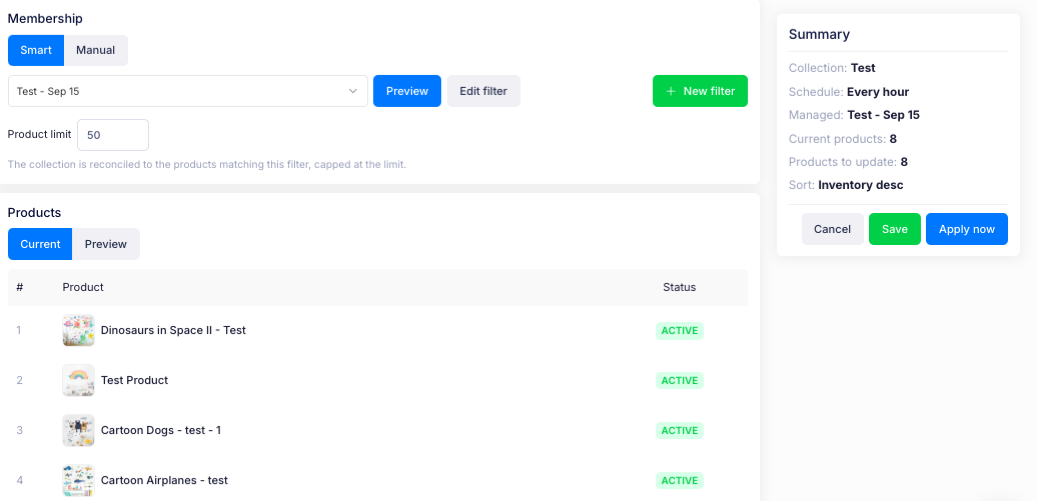Click ACTIVE badge for Cartoon Dogs
This screenshot has width=1038, height=501.
coord(679,431)
